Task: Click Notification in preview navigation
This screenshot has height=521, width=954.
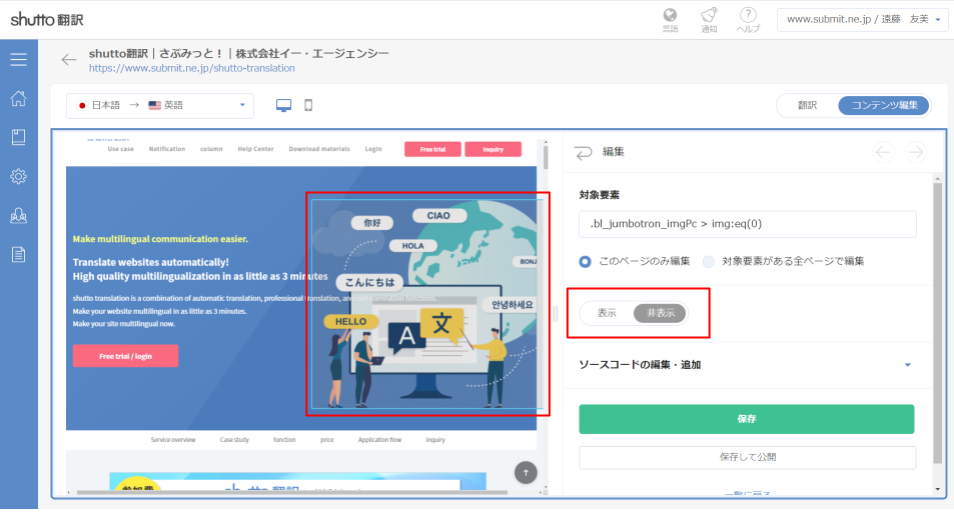Action: click(167, 149)
